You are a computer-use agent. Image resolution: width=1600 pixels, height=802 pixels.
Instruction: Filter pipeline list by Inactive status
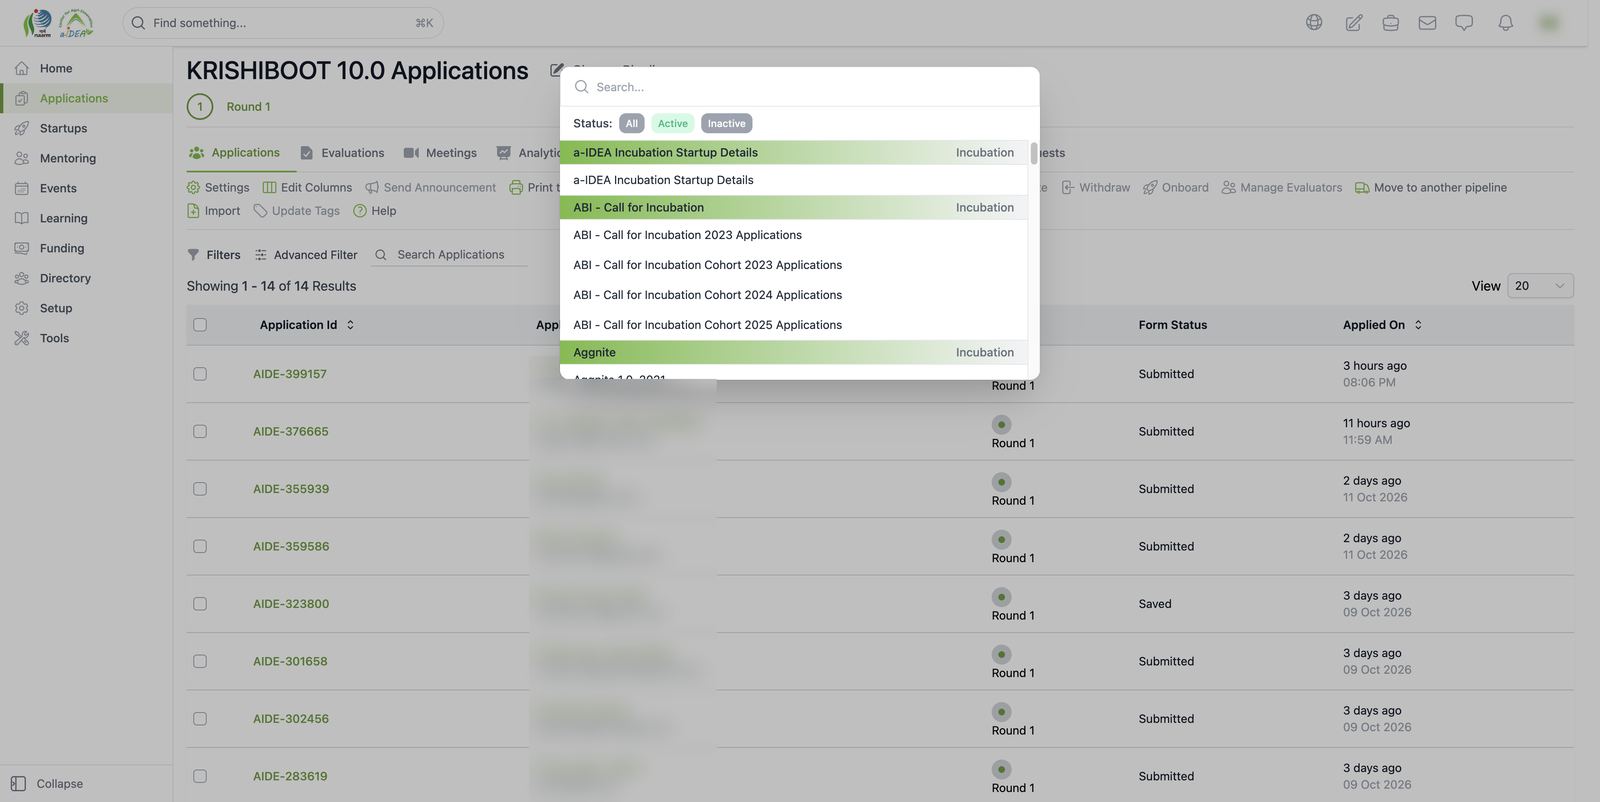pyautogui.click(x=727, y=123)
